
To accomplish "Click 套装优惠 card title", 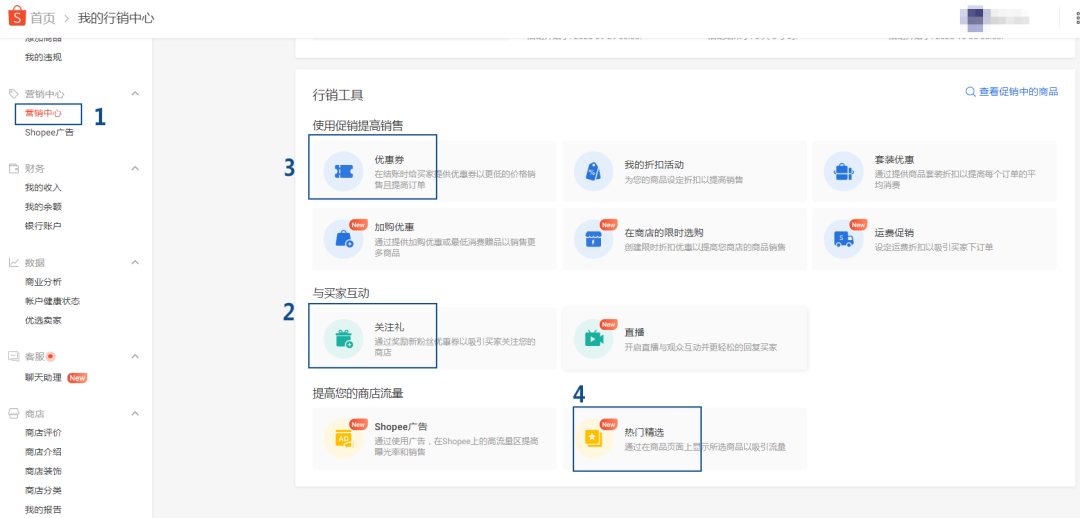I will [894, 160].
